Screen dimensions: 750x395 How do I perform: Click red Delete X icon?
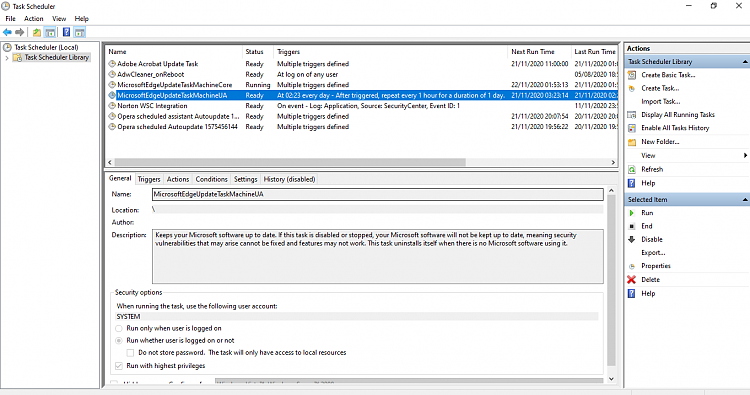click(x=632, y=280)
